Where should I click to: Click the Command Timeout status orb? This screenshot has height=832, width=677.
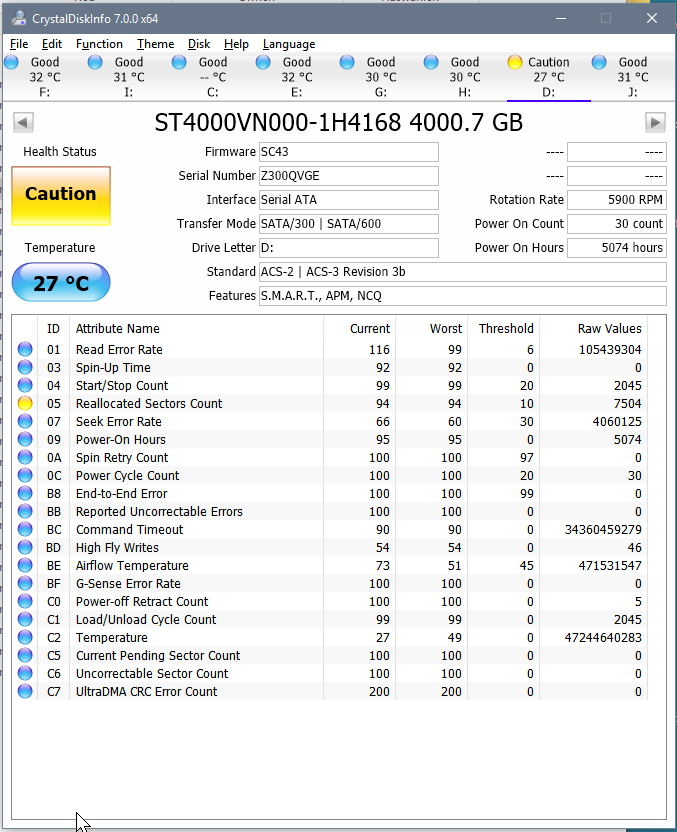(x=25, y=530)
